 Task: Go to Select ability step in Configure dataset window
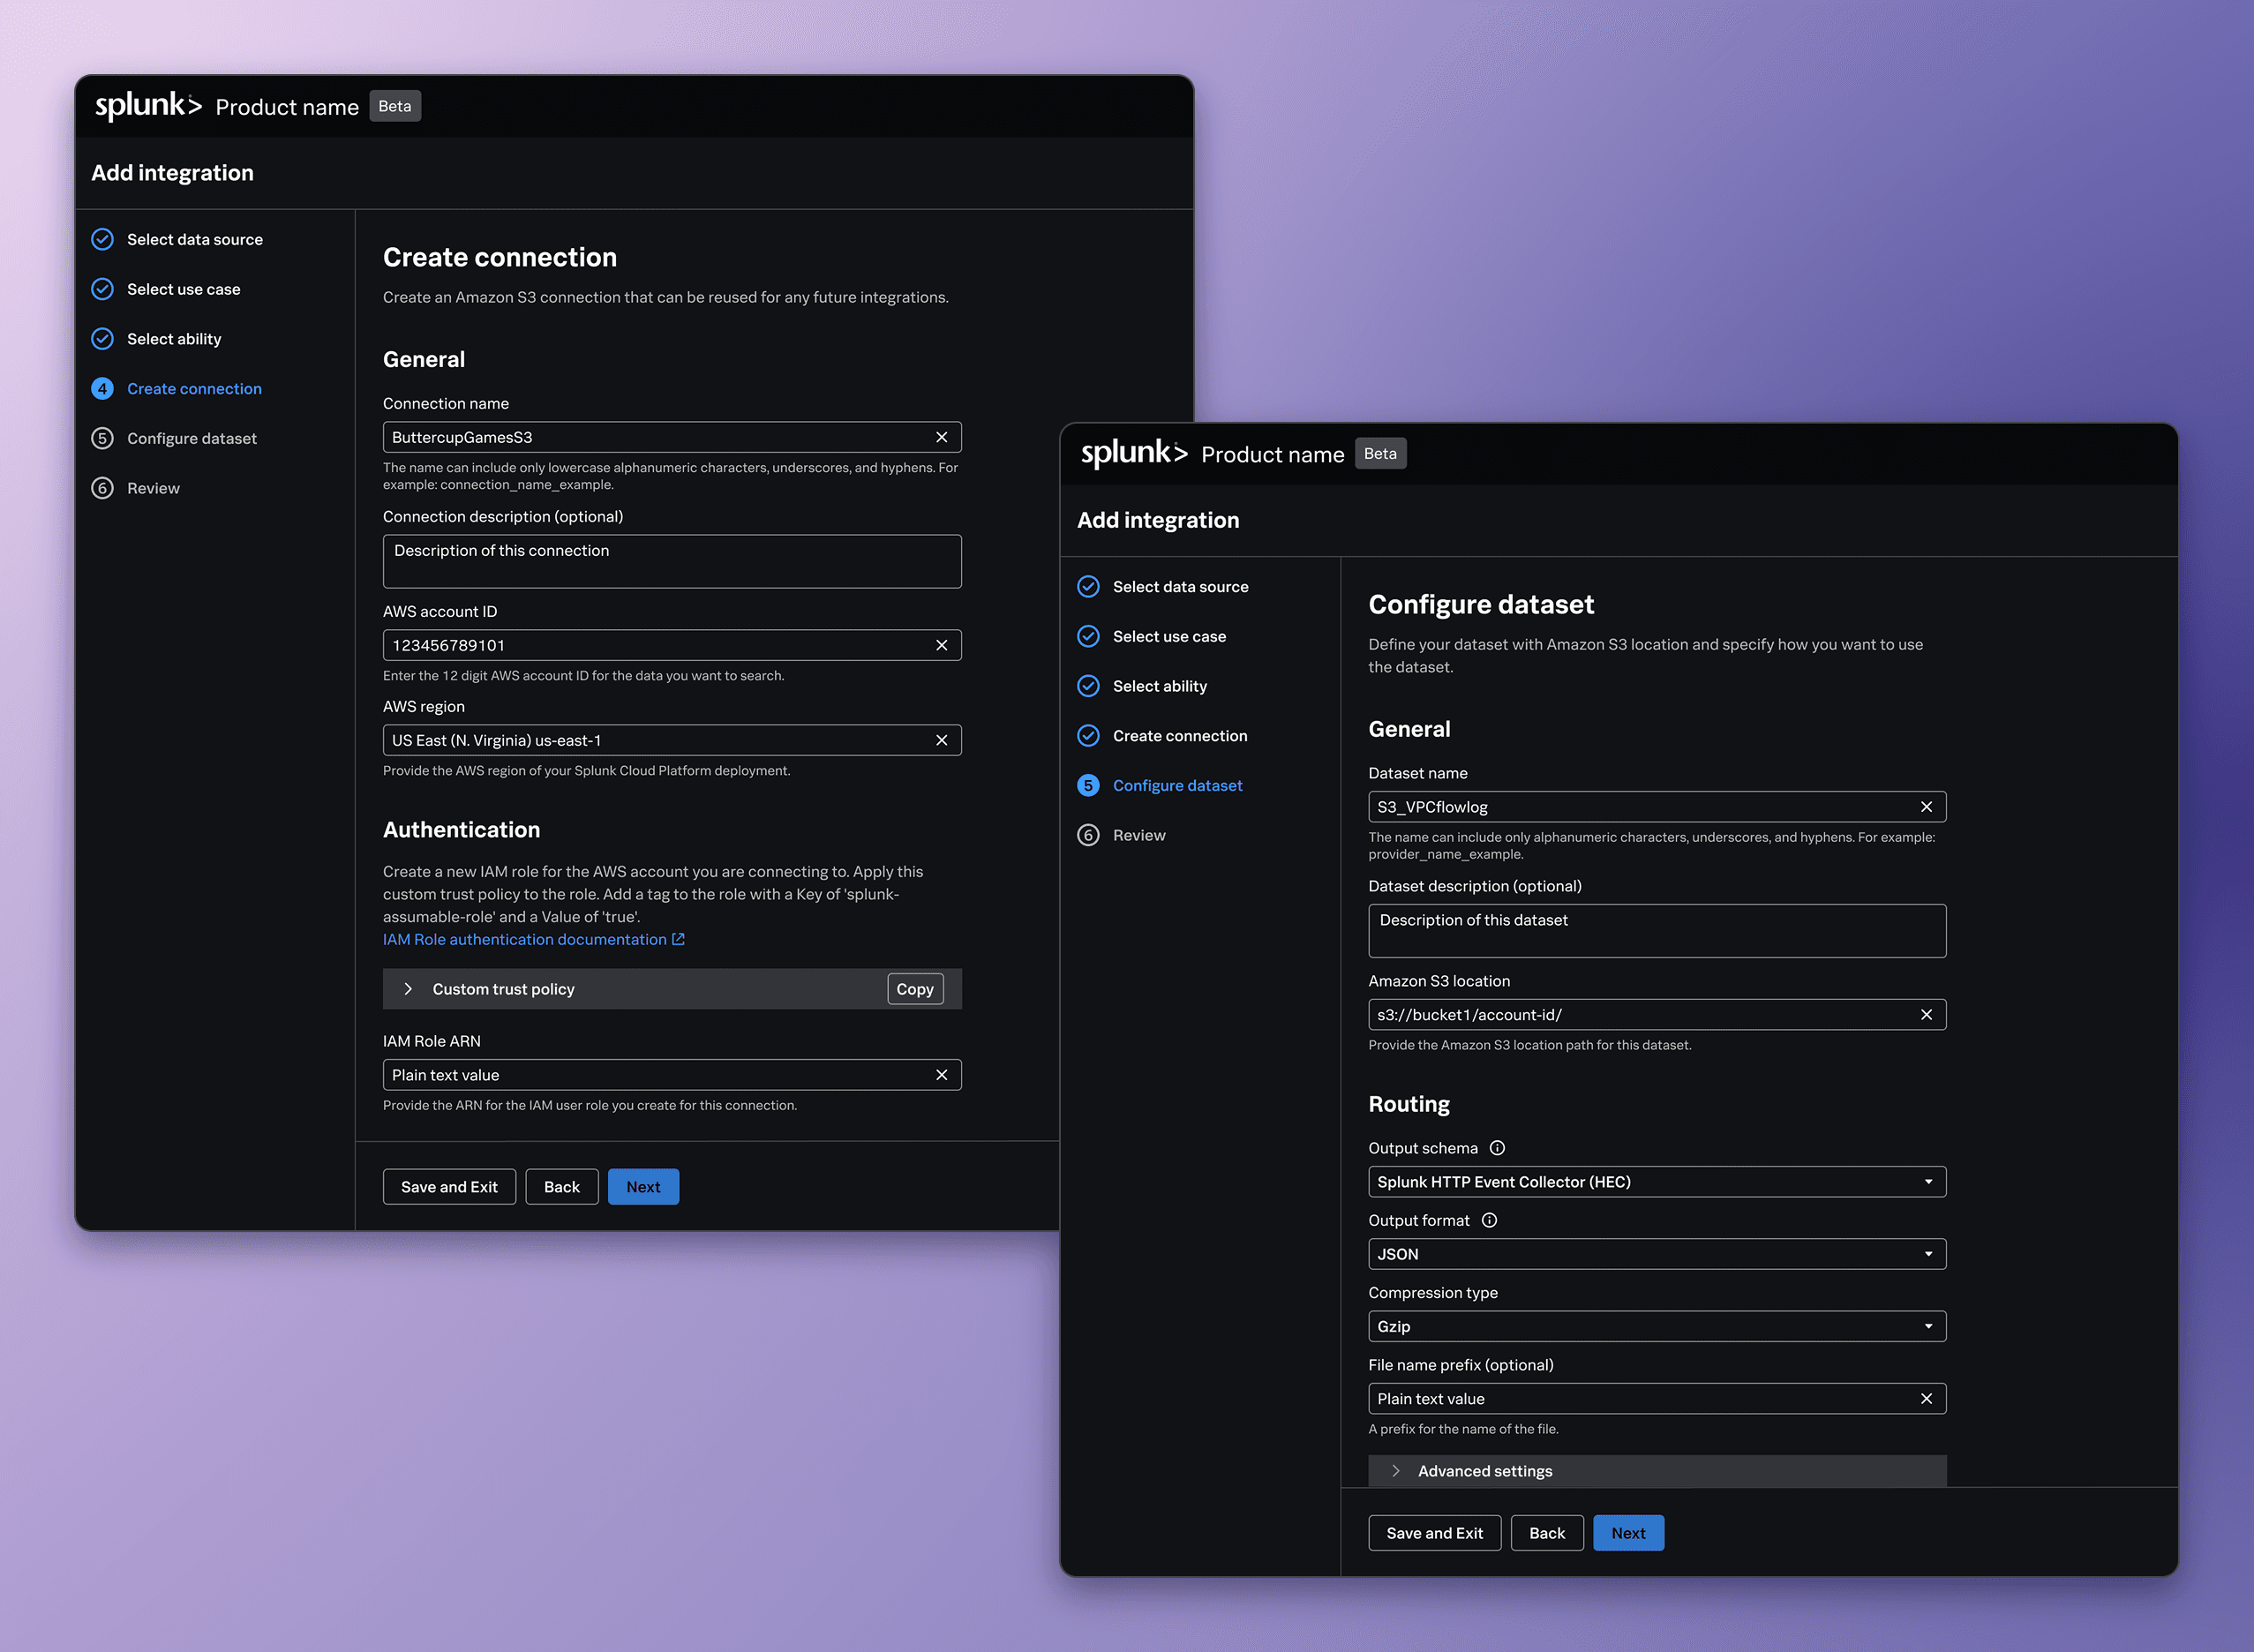(x=1160, y=686)
